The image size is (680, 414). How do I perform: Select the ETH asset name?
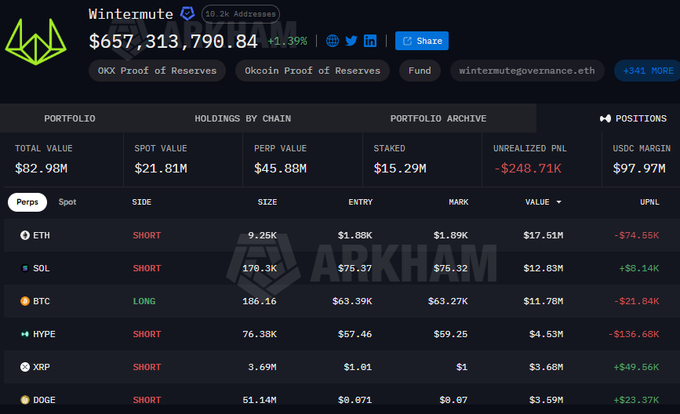pos(41,235)
